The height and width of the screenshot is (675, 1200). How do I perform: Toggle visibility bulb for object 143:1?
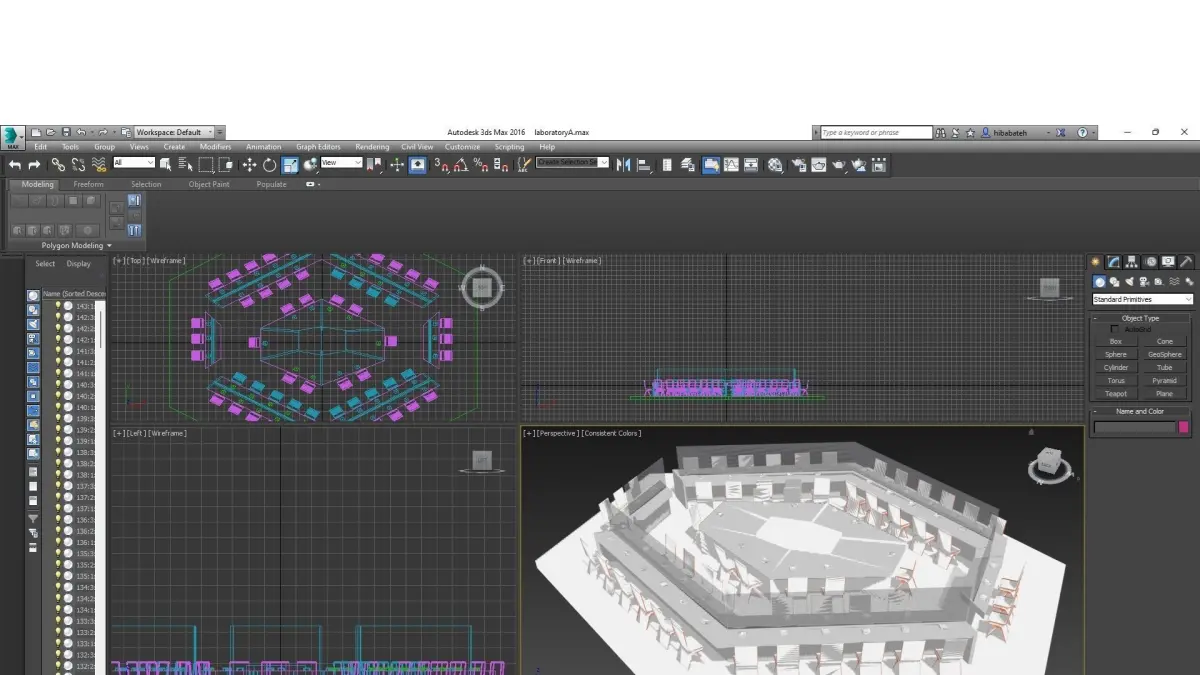tap(58, 306)
